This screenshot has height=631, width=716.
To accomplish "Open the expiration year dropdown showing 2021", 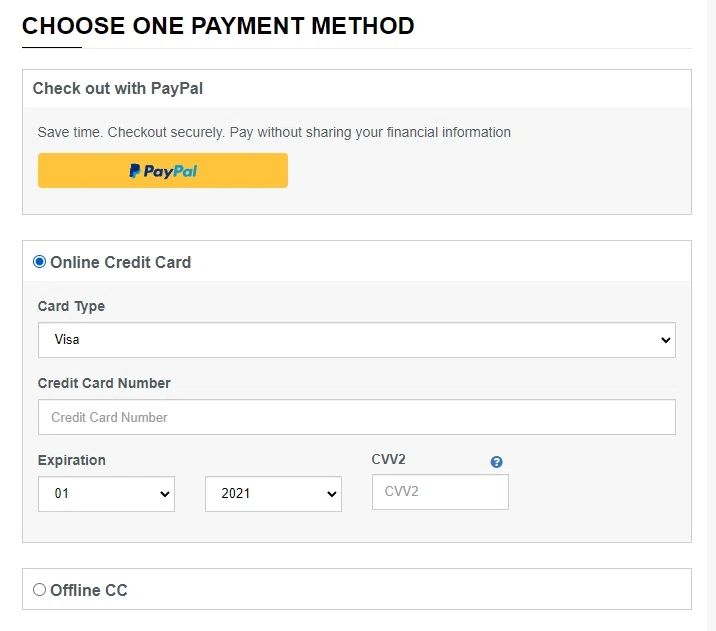I will click(272, 494).
